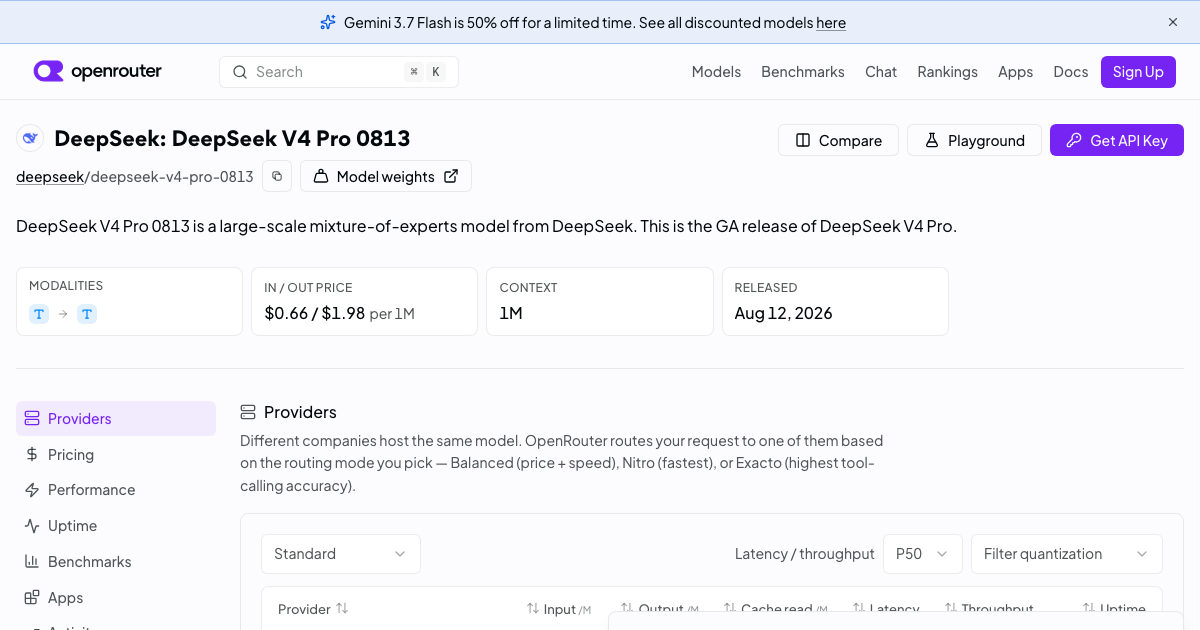Sort table by Input price arrows

click(533, 609)
